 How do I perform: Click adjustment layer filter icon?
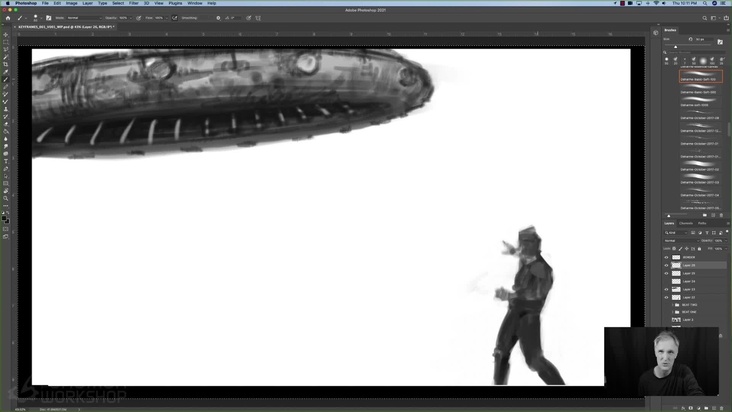tap(700, 232)
